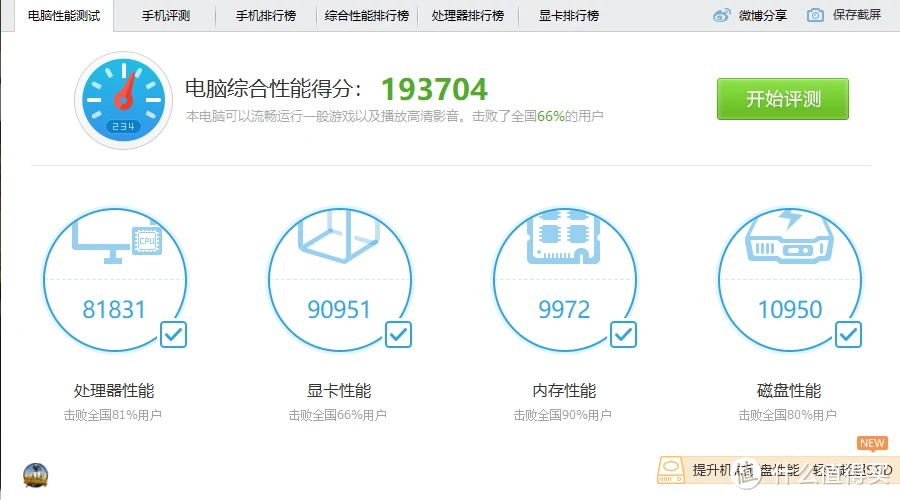Click the 击败全国66%用户 text
The image size is (900, 500).
point(338,415)
